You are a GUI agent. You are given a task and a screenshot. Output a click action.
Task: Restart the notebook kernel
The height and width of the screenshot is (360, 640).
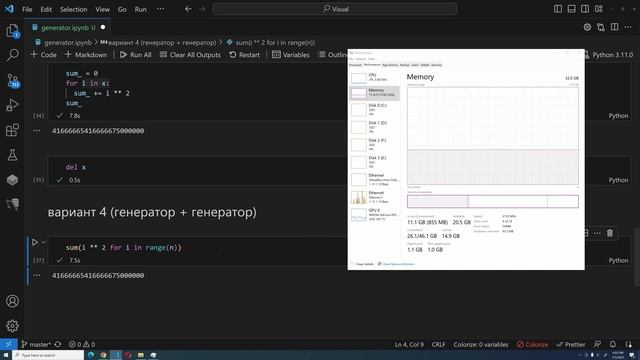[x=244, y=55]
